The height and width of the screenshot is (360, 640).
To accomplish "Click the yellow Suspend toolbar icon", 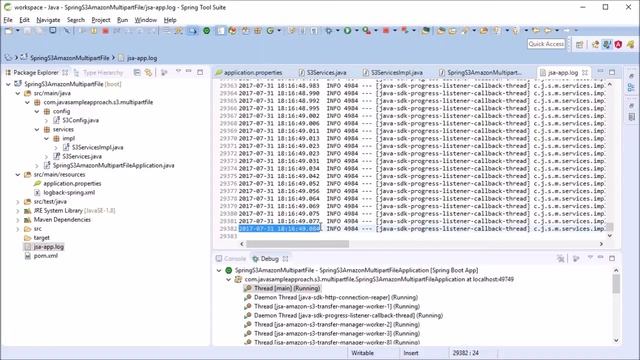I will click(x=94, y=31).
